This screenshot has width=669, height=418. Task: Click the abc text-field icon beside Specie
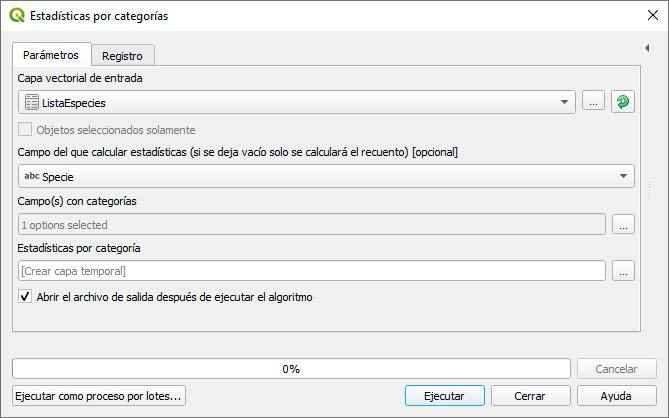[32, 176]
